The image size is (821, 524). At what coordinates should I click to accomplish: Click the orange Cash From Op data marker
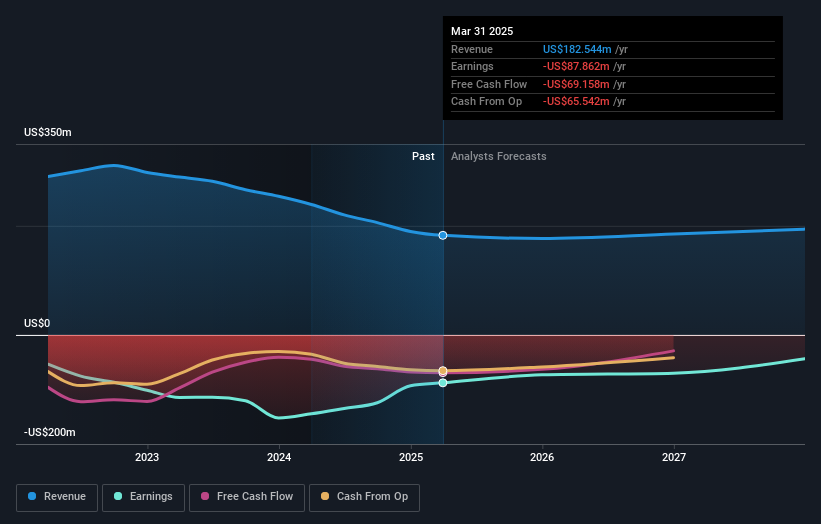(443, 371)
